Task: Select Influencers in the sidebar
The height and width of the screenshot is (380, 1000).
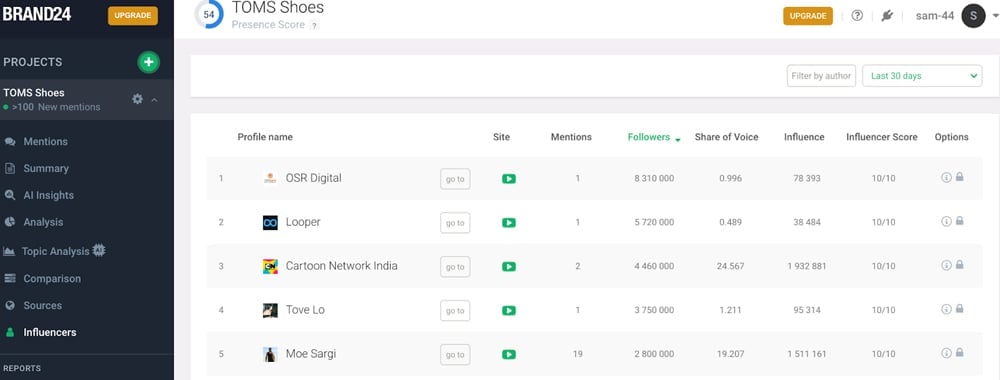Action: tap(50, 332)
